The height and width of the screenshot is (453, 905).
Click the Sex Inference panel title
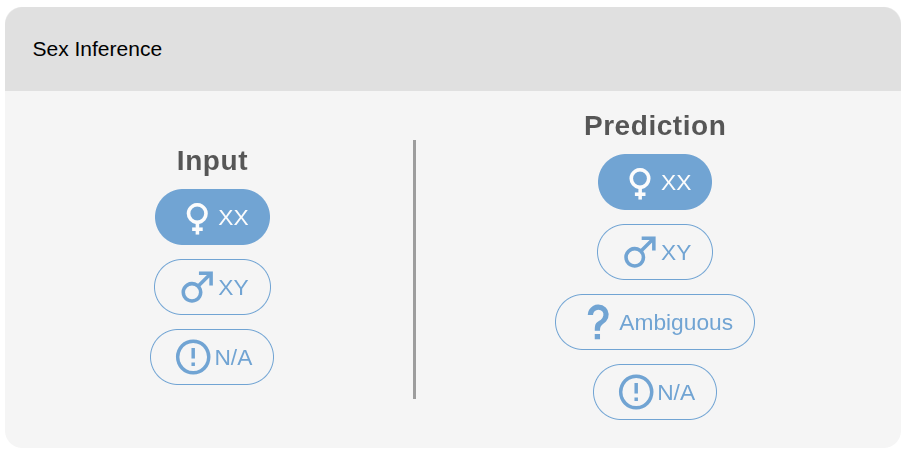98,49
